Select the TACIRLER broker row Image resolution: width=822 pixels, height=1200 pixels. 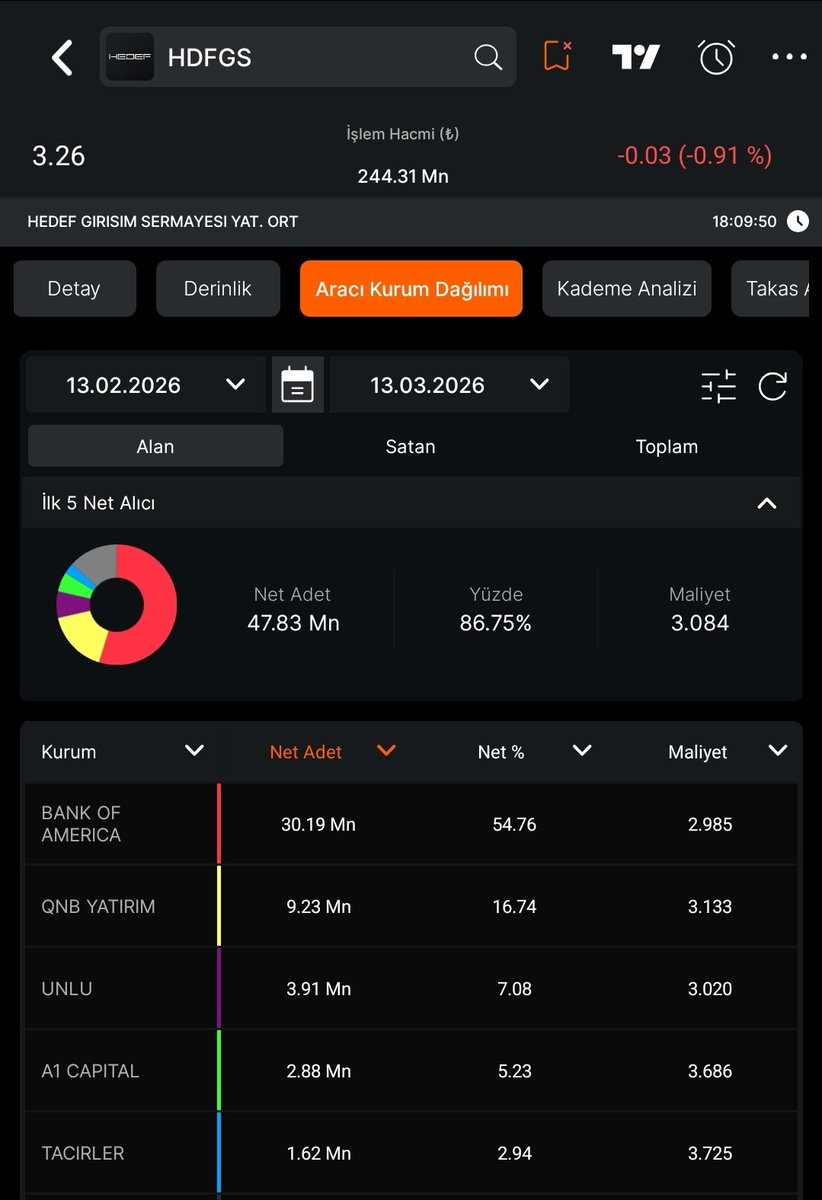411,1153
